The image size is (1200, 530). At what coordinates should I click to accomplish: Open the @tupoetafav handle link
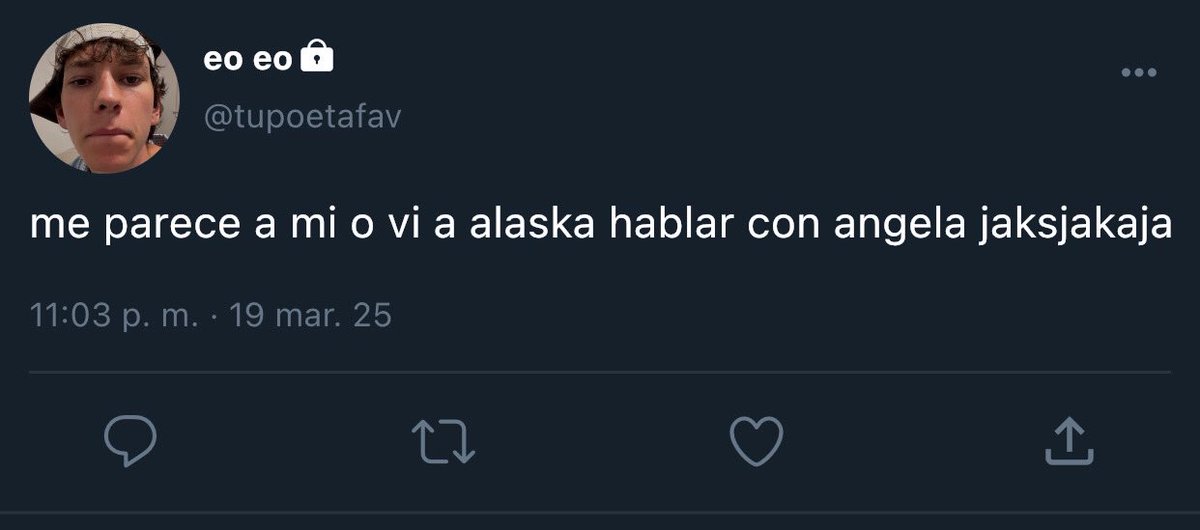click(302, 118)
